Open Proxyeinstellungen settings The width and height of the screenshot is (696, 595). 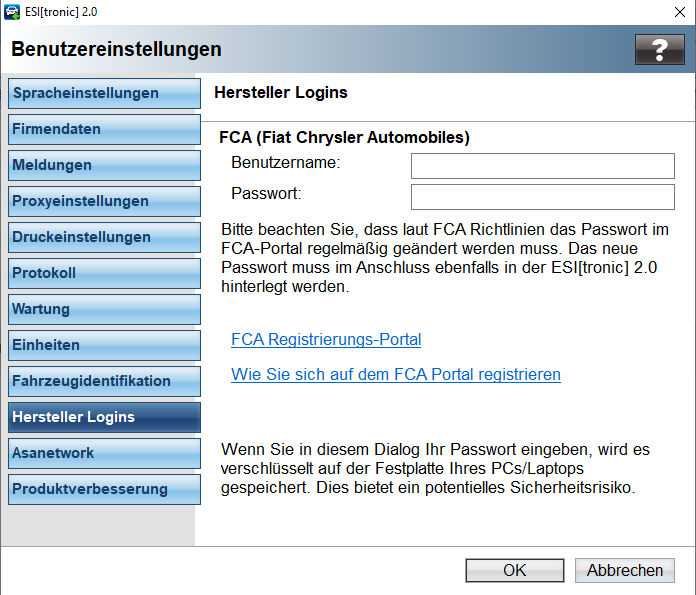[104, 201]
